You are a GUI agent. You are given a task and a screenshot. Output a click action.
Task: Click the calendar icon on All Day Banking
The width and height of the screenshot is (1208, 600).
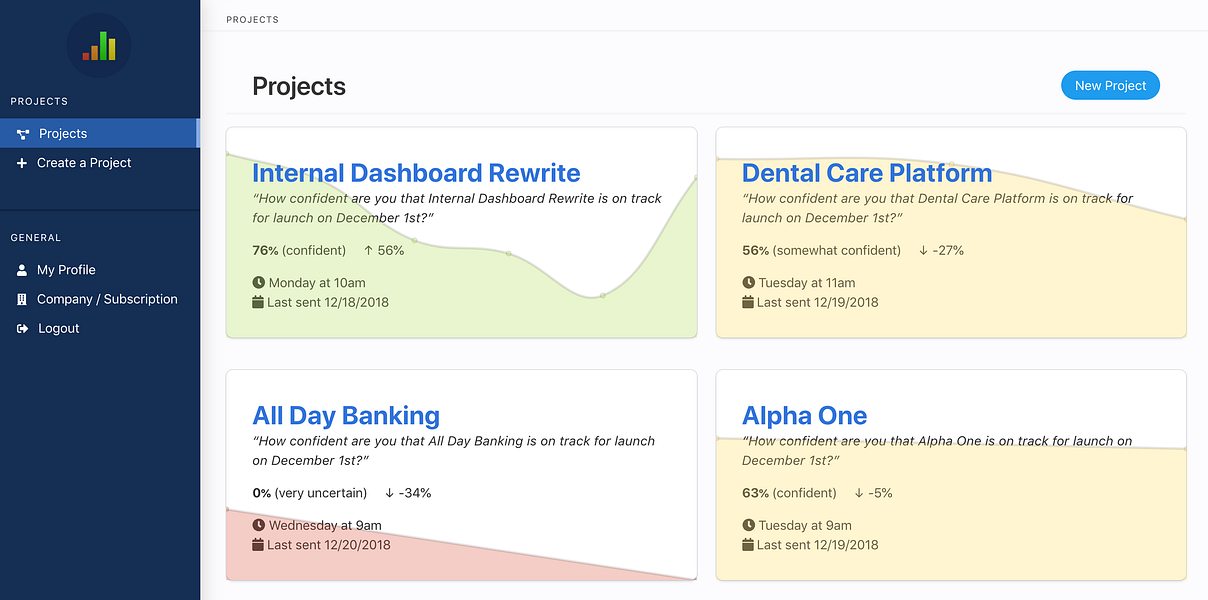coord(258,545)
